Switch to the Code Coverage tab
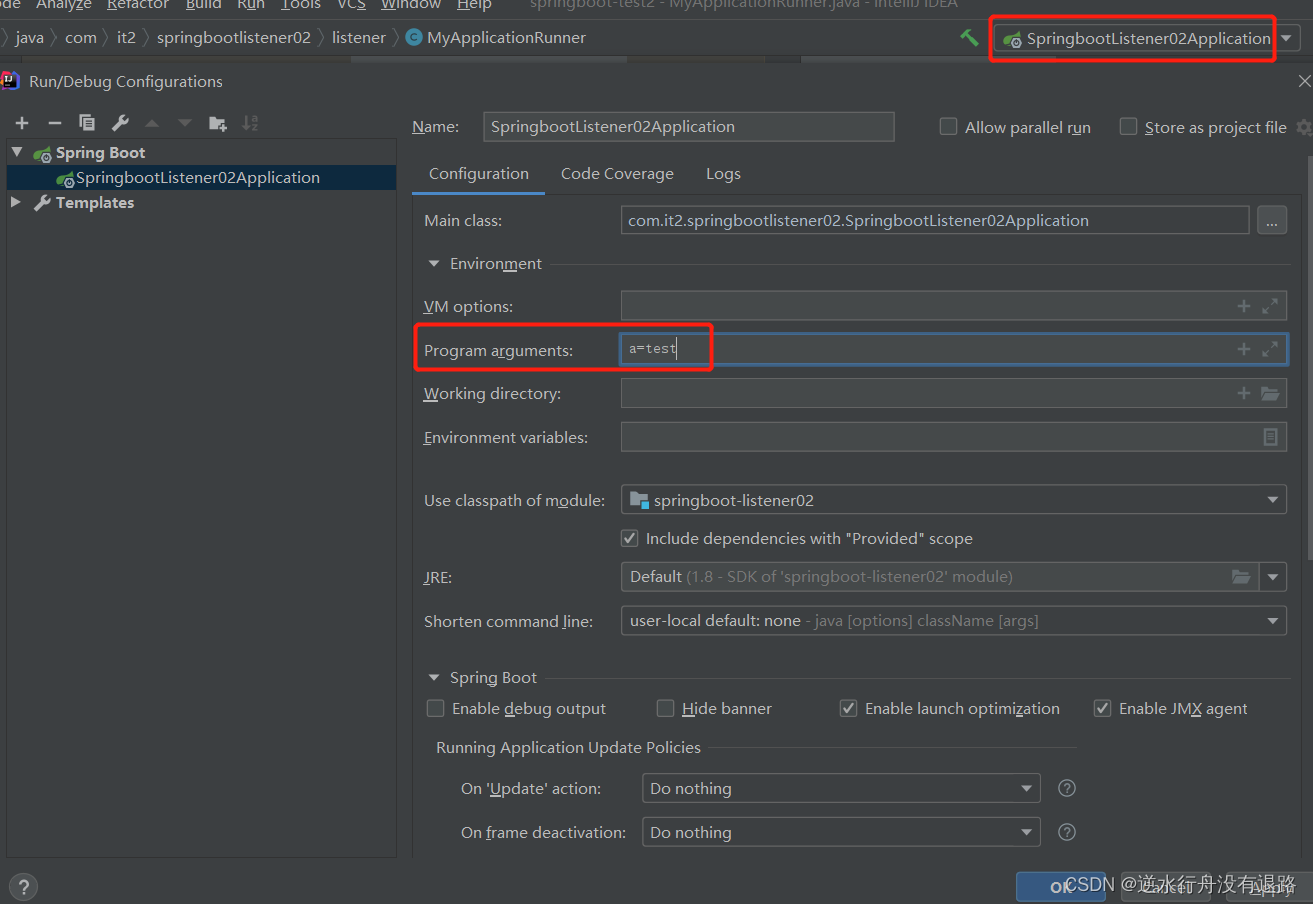1313x904 pixels. pos(617,174)
